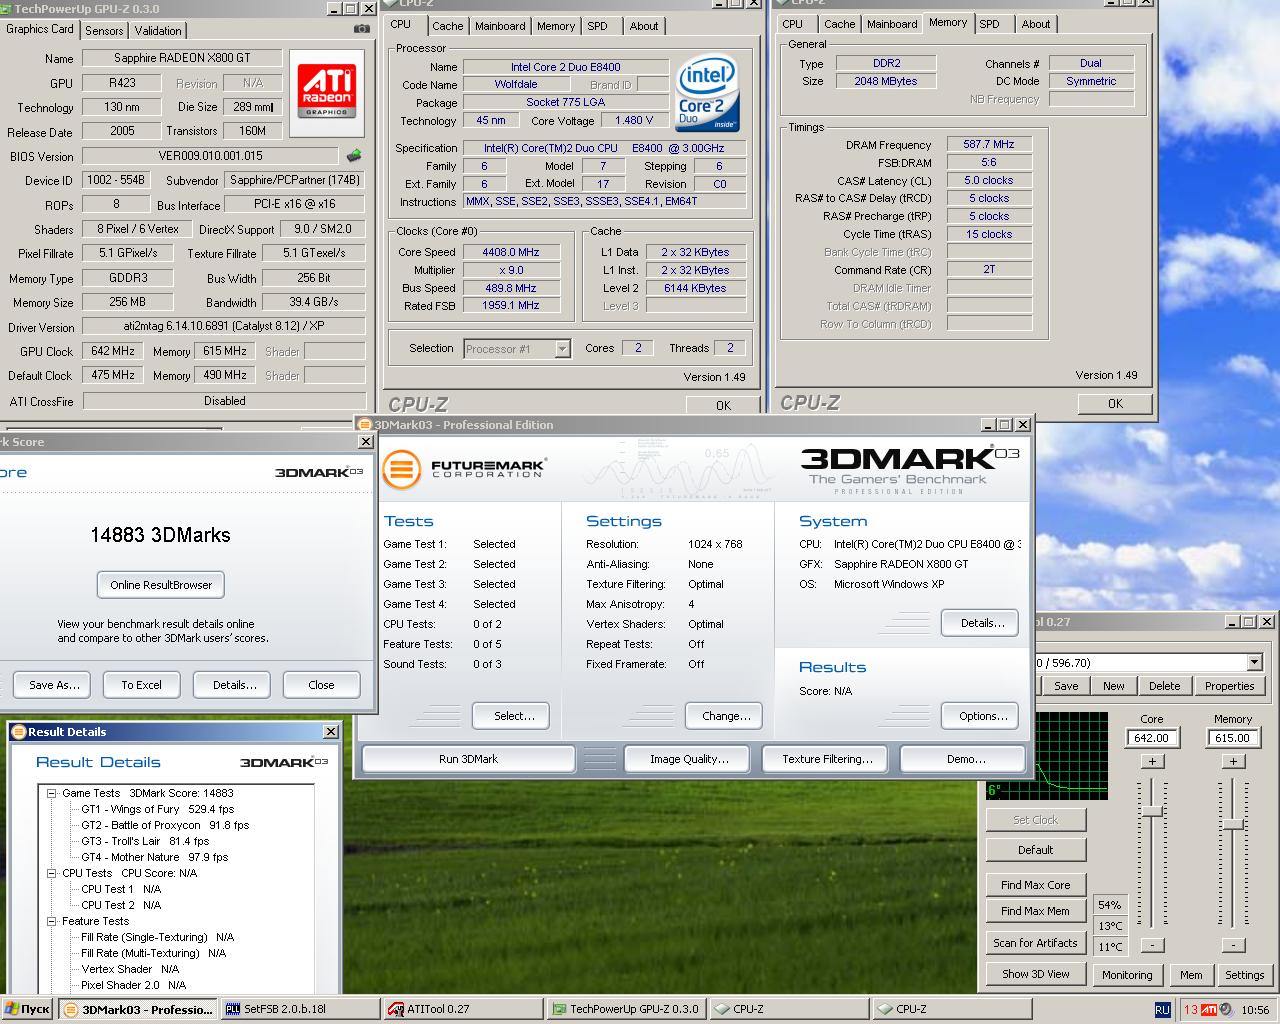Open ATITool Settings
Image resolution: width=1280 pixels, height=1024 pixels.
coord(1244,975)
